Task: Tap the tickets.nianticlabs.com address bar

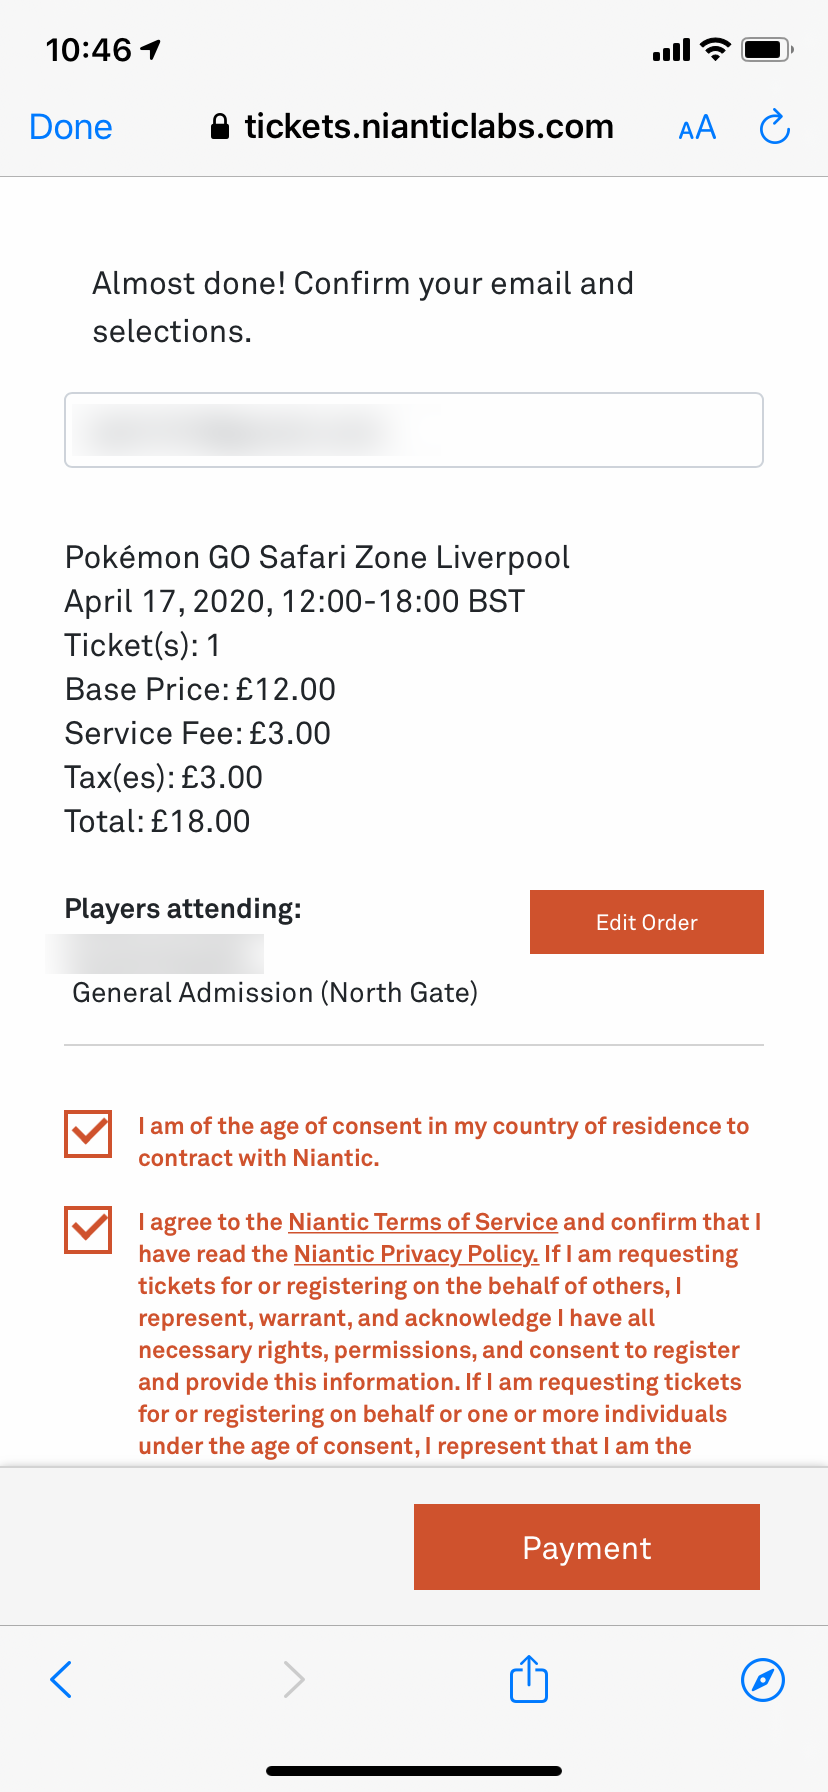Action: [413, 127]
